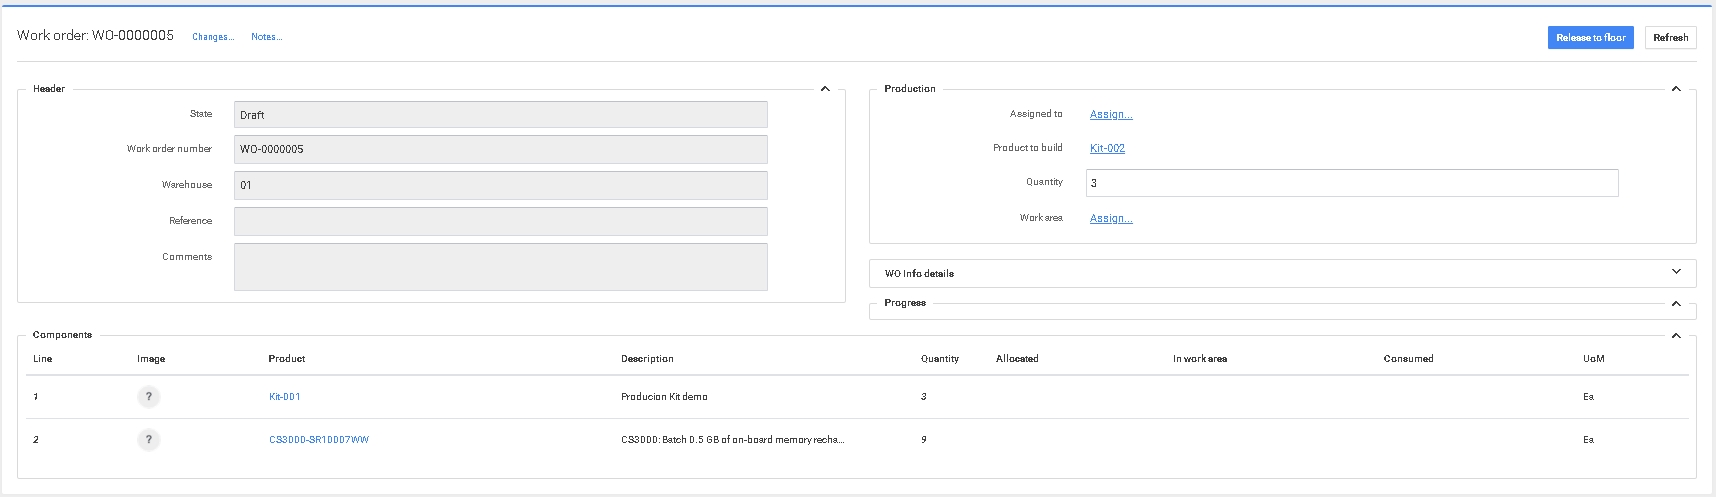Click Assign link for Assigned to
1716x497 pixels.
(1111, 115)
